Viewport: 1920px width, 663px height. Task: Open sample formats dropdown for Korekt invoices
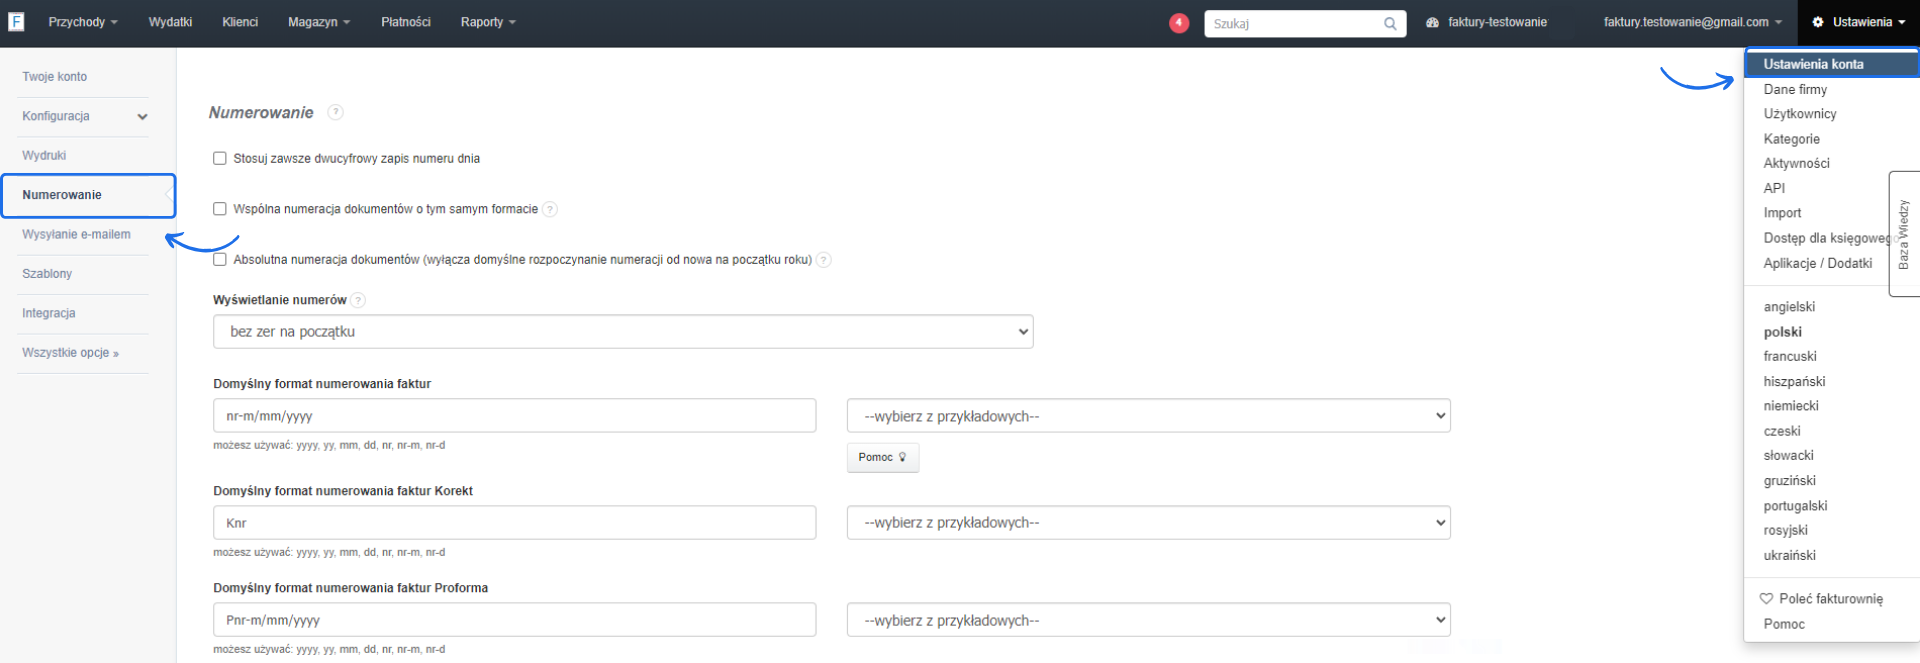1148,523
